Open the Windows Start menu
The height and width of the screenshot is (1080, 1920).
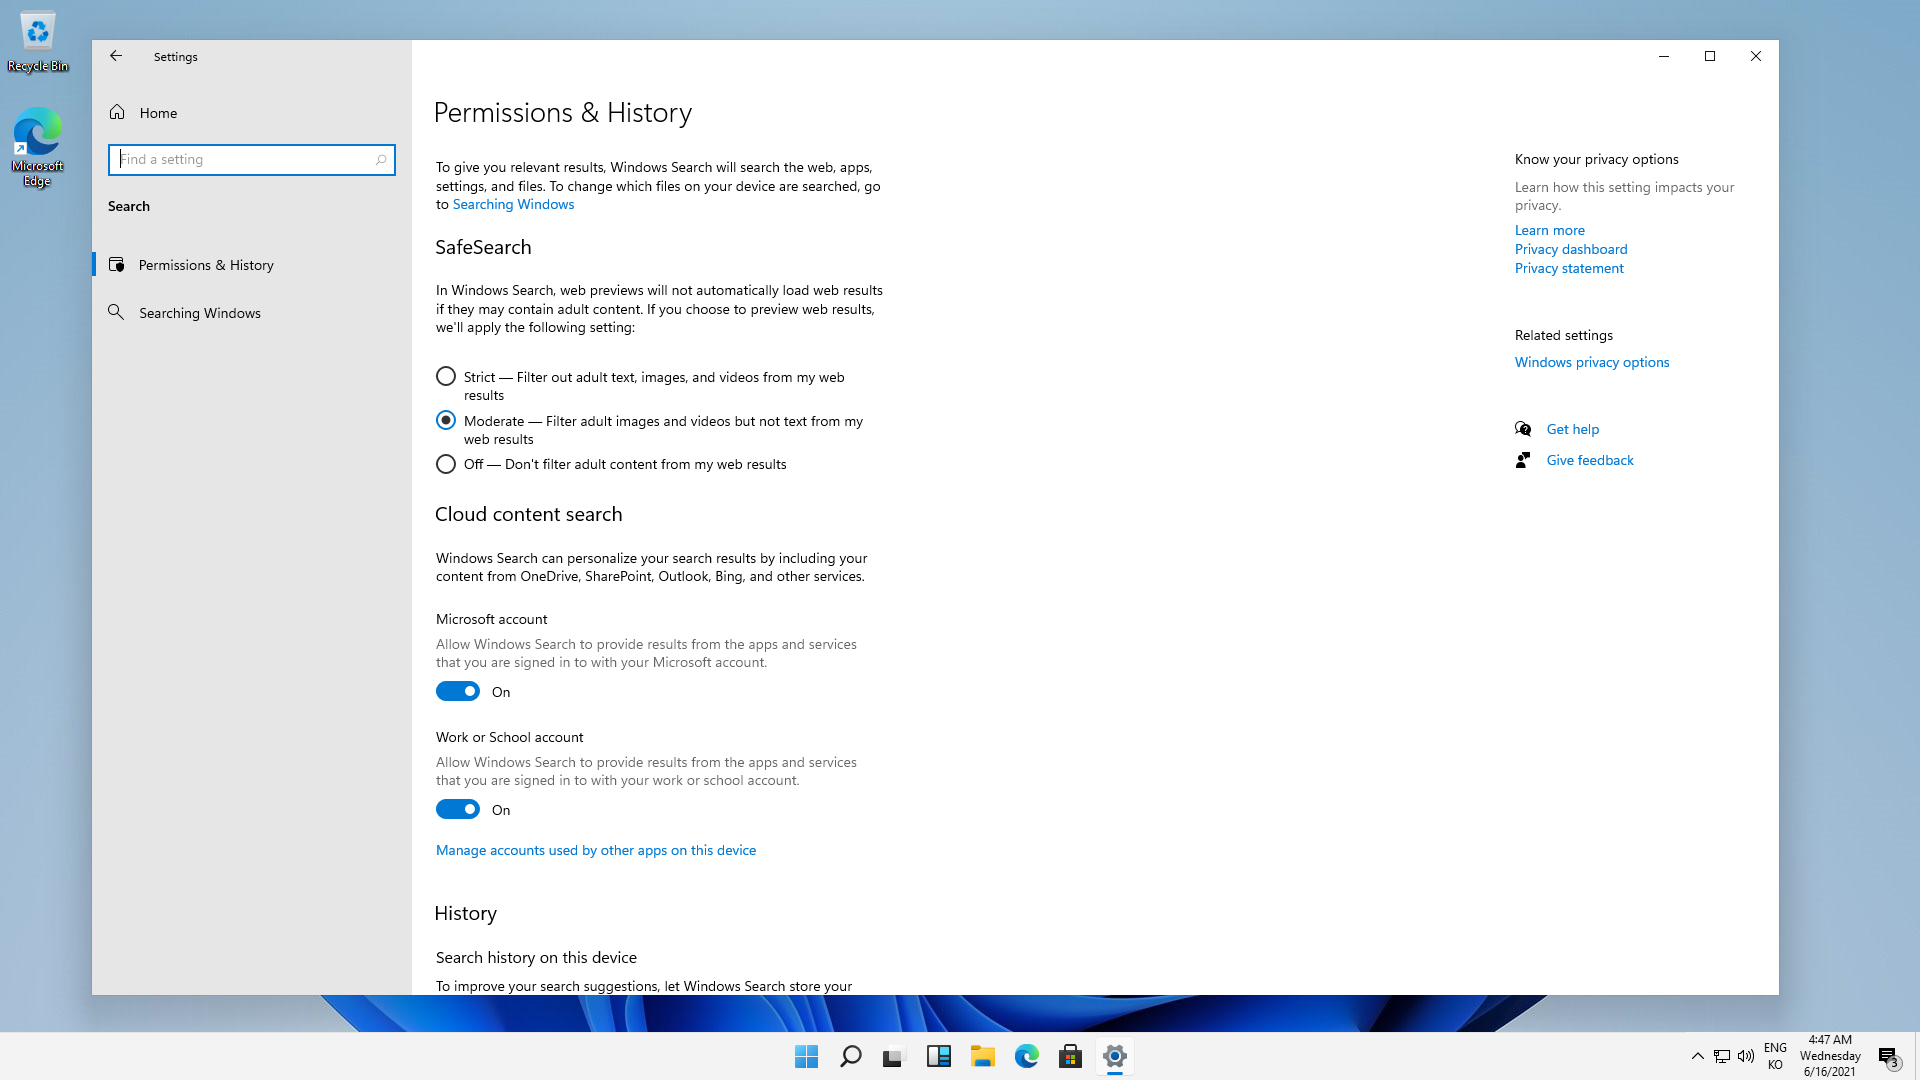(x=806, y=1056)
